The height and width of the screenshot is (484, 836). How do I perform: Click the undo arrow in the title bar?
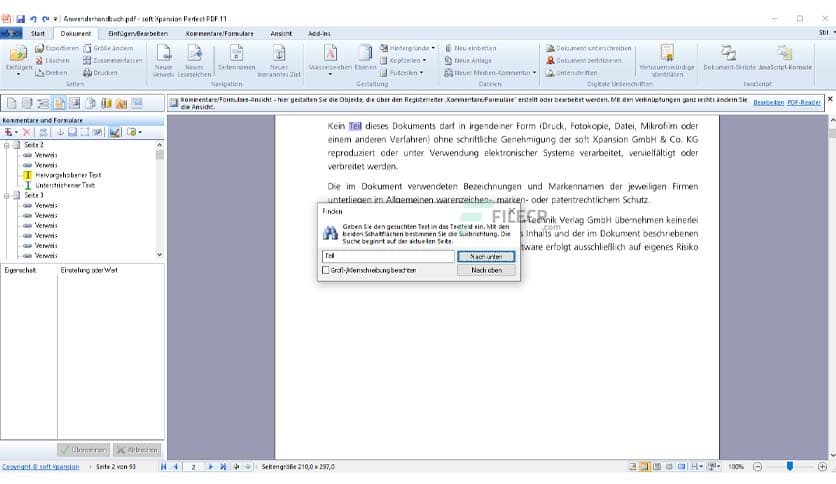(34, 19)
